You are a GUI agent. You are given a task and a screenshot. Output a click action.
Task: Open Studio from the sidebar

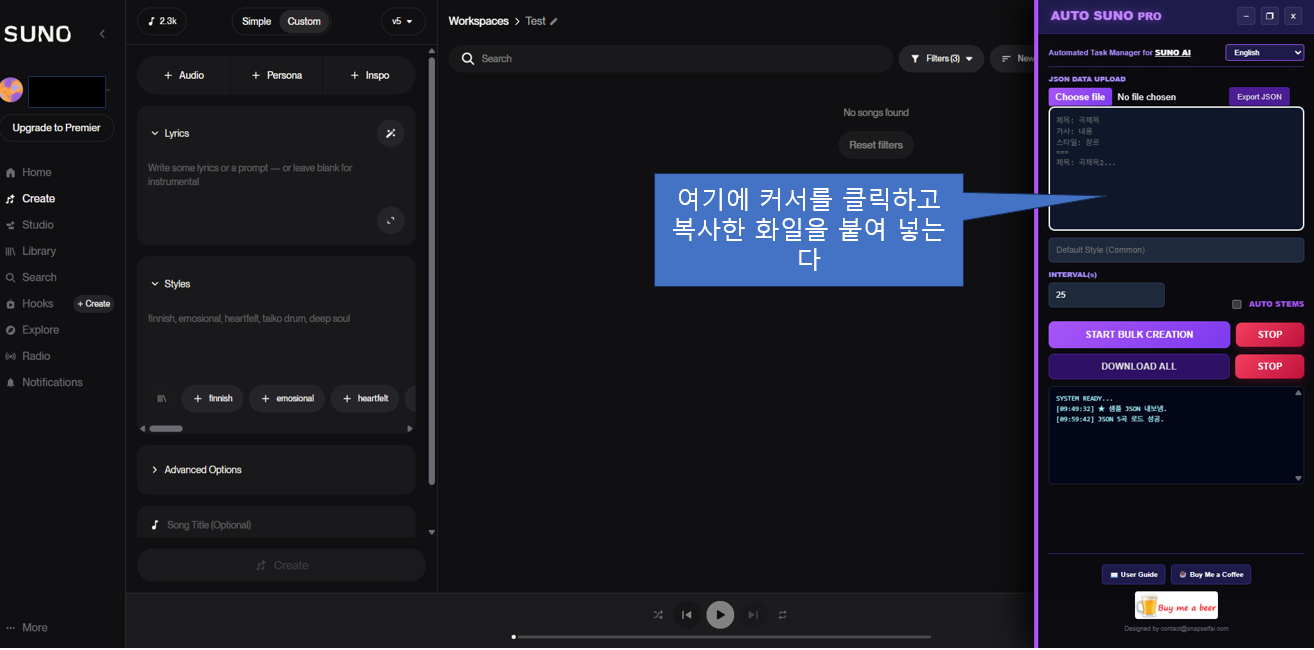(x=29, y=225)
